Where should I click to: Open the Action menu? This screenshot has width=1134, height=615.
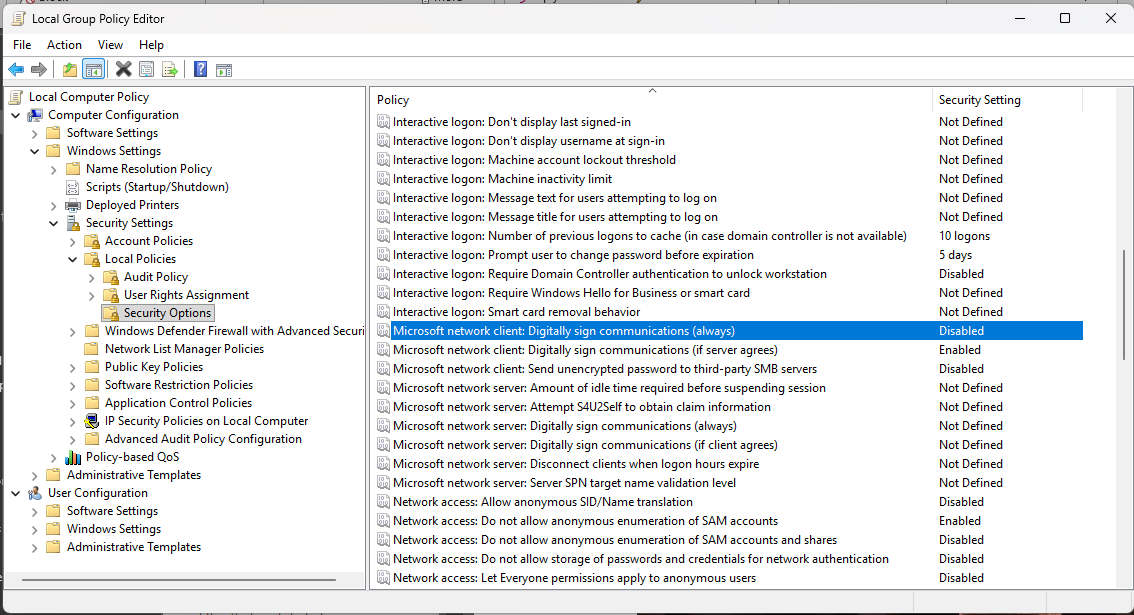[x=64, y=45]
